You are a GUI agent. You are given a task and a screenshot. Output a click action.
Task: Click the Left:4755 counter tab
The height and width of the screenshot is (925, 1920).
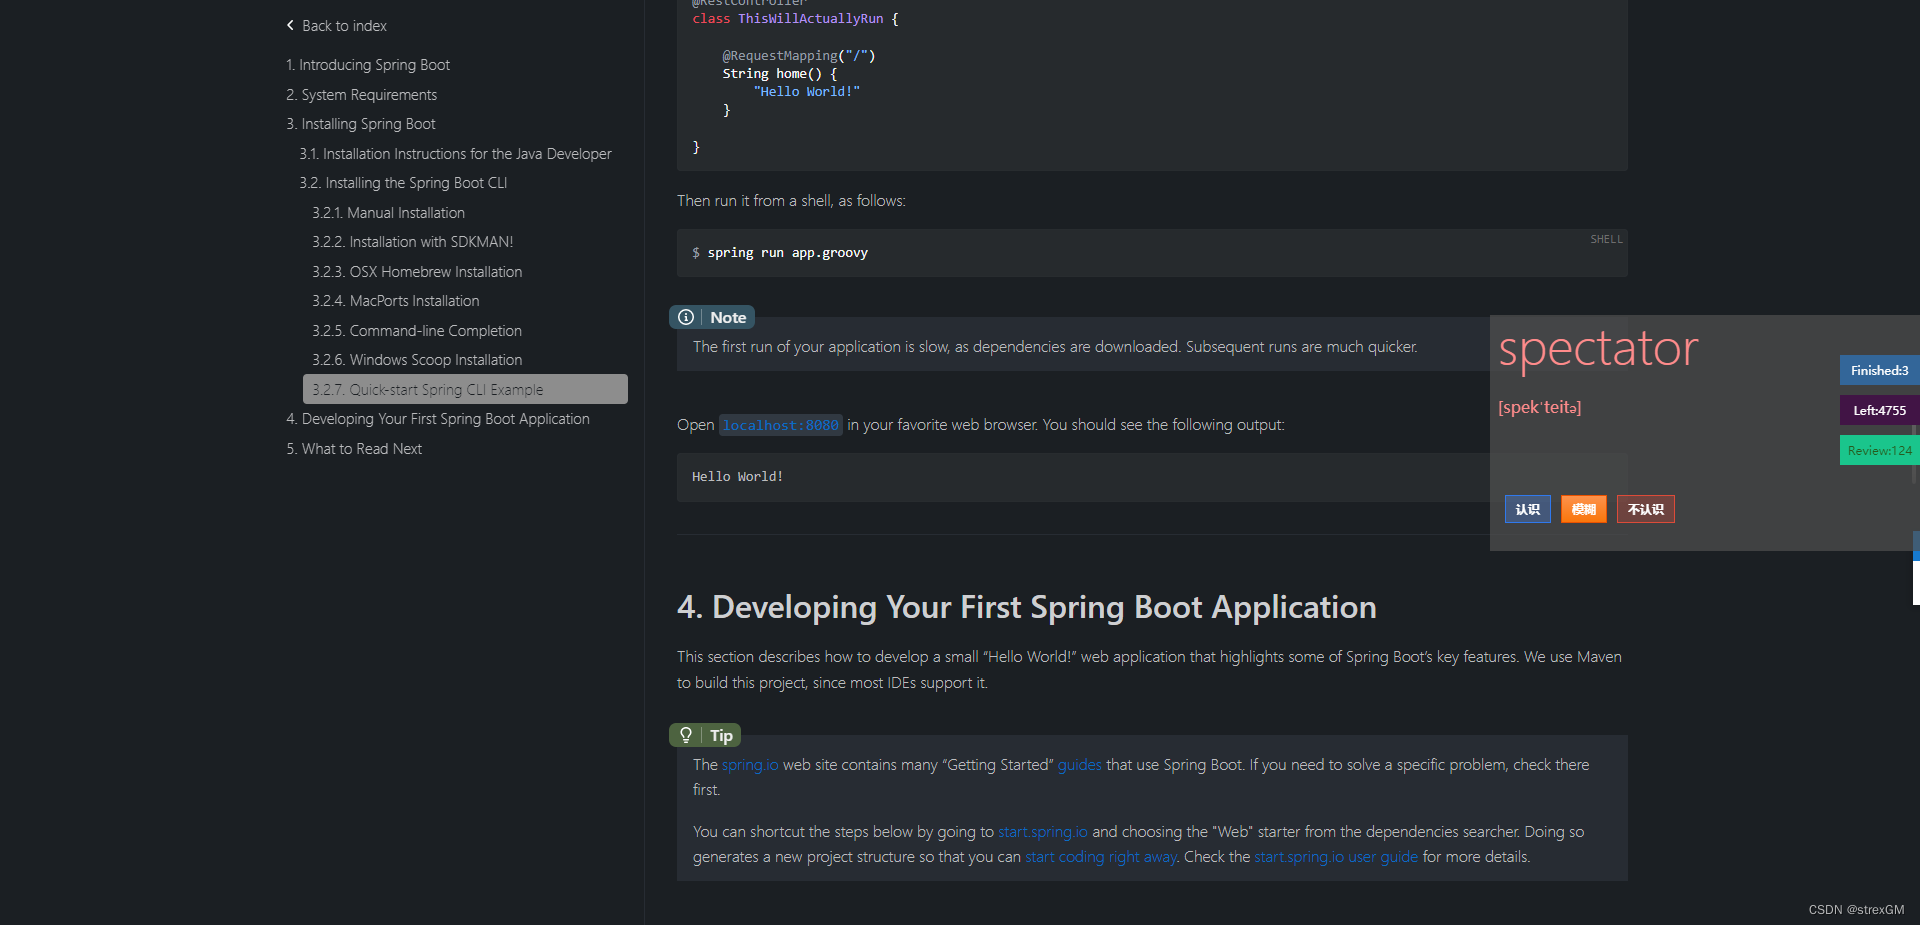click(x=1879, y=410)
